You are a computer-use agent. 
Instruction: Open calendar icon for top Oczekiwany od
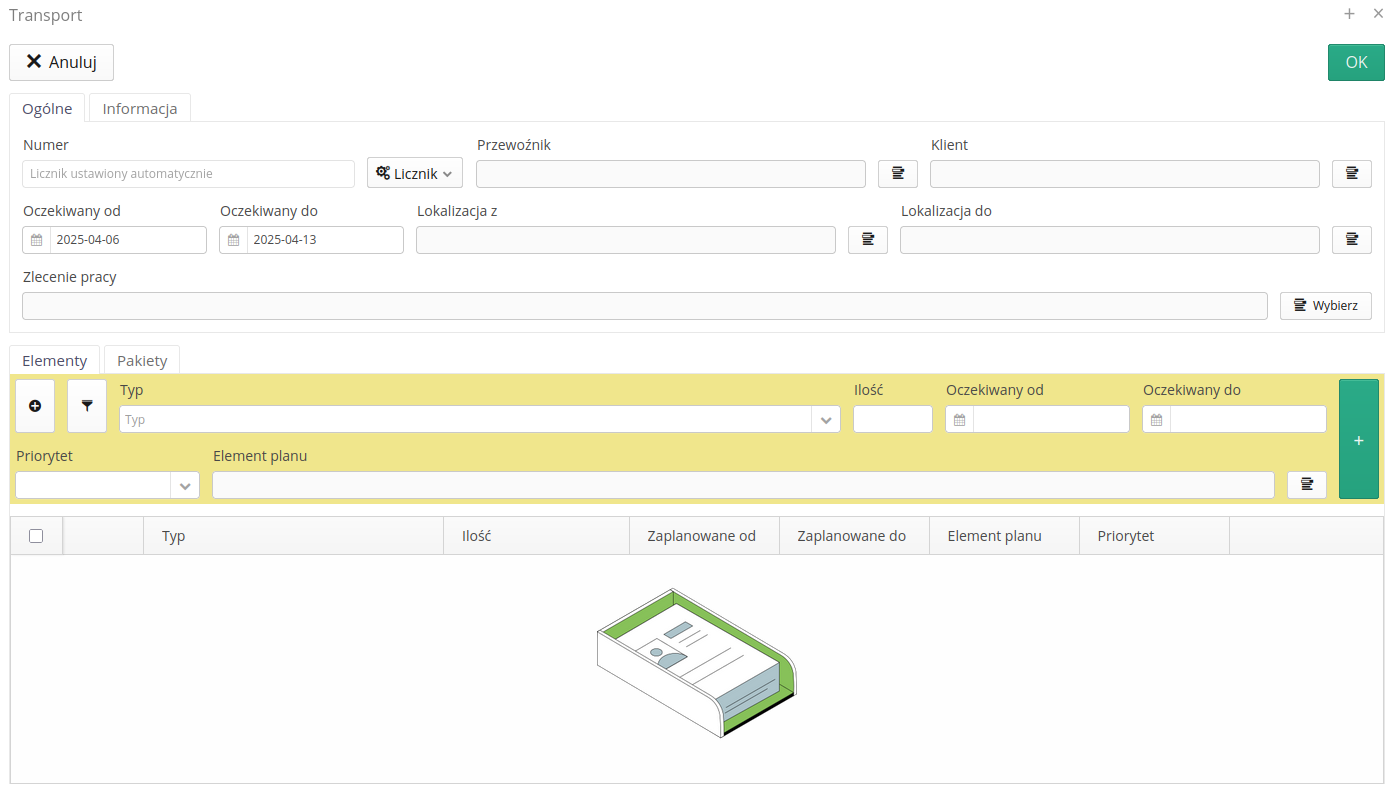pyautogui.click(x=36, y=240)
